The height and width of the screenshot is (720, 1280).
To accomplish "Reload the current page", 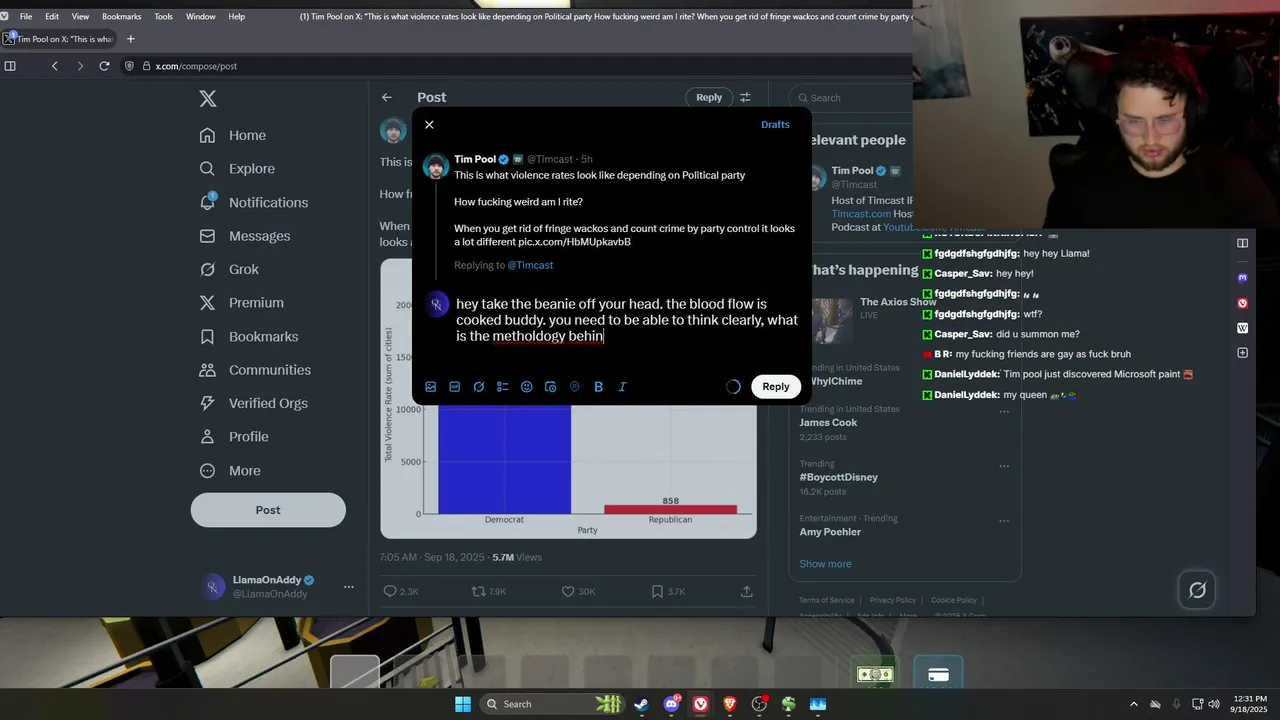I will [104, 66].
